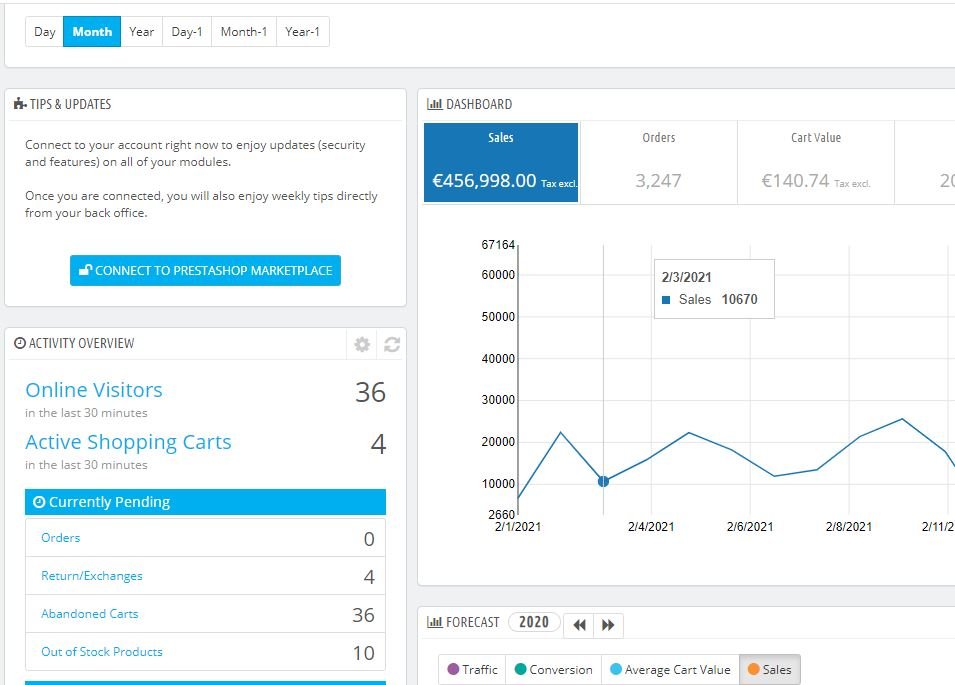Click the Out of Stock count 10
The width and height of the screenshot is (955, 685).
(x=364, y=653)
